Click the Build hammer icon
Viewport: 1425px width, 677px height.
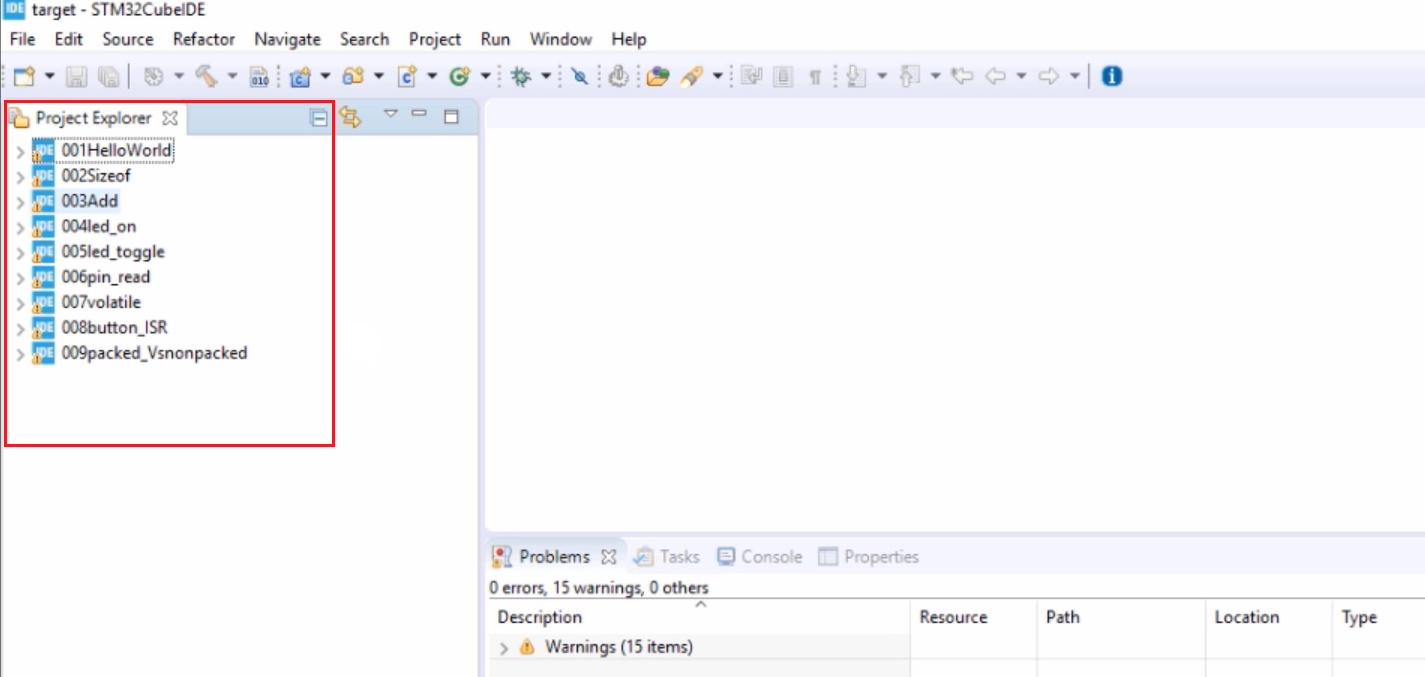pyautogui.click(x=206, y=76)
